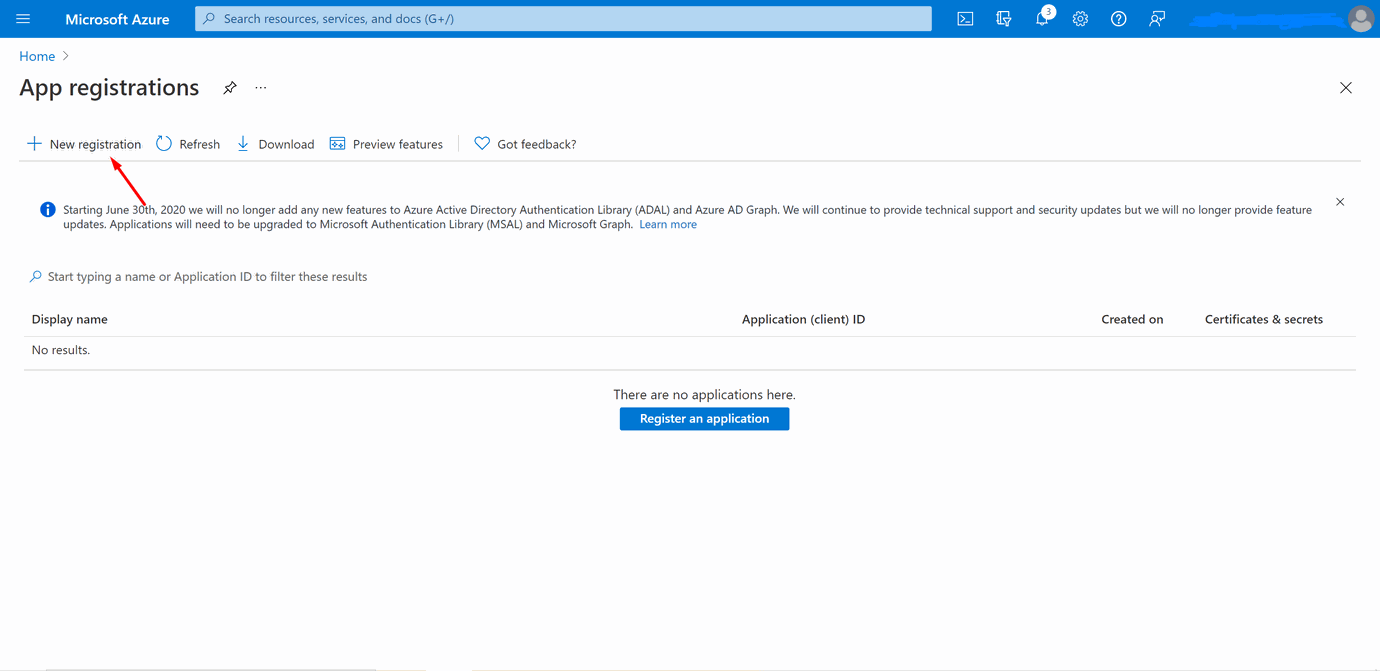The height and width of the screenshot is (671, 1380).
Task: Dismiss the ADAL information banner
Action: click(1340, 202)
